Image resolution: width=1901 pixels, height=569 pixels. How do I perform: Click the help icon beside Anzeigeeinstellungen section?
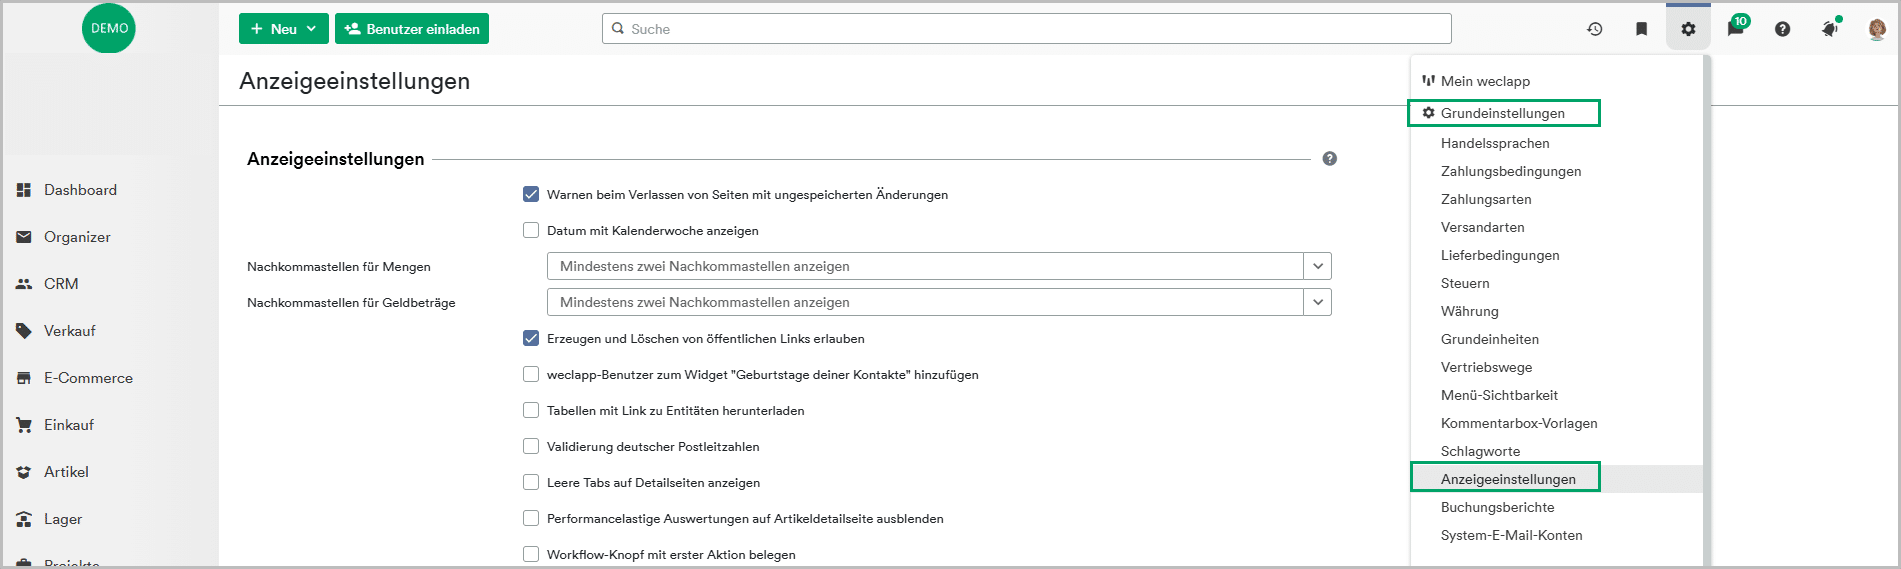click(1329, 158)
